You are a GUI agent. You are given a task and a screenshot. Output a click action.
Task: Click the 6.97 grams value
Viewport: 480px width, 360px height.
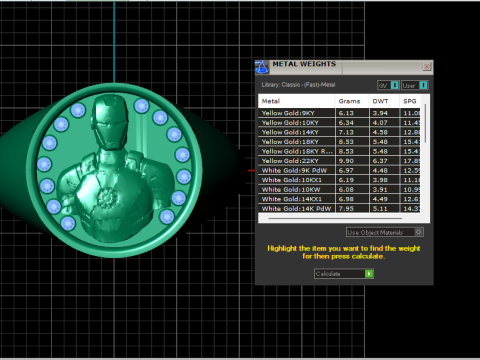[346, 171]
